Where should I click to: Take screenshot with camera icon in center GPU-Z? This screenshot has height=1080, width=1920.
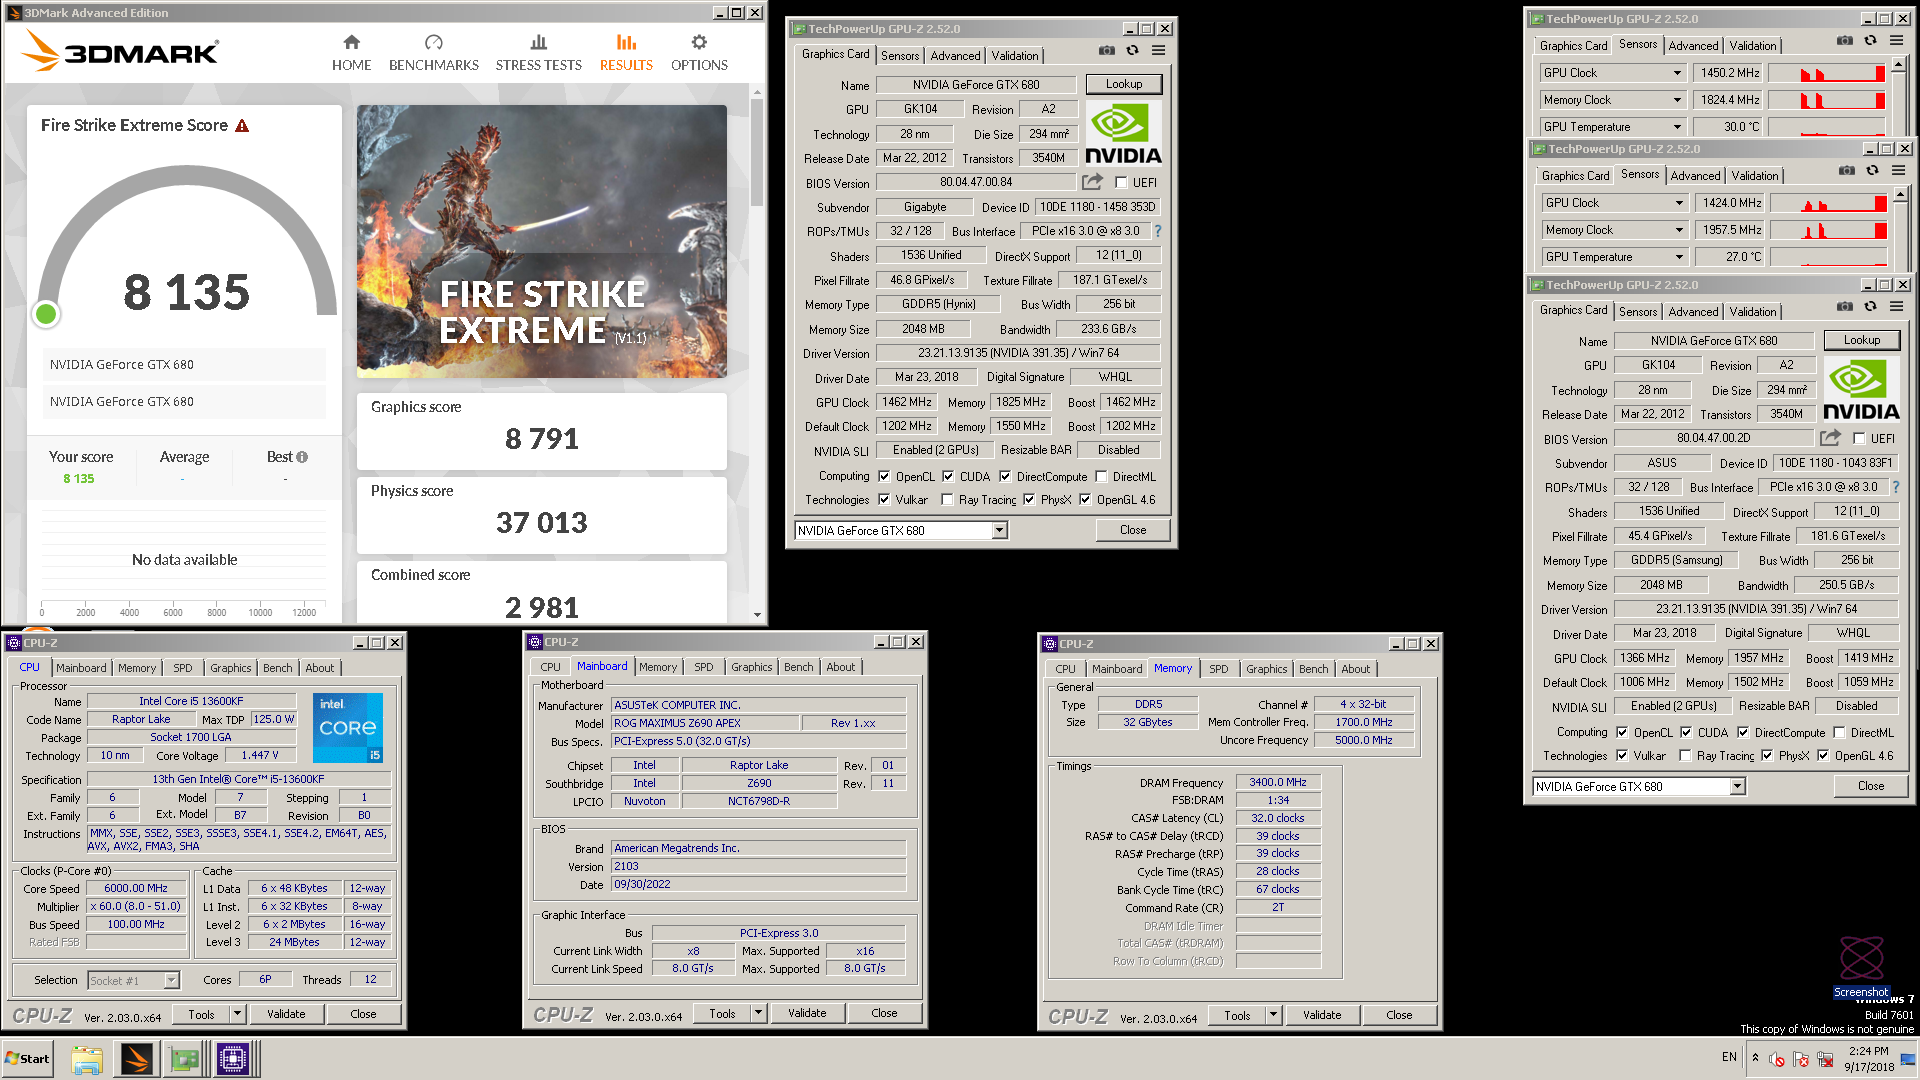[x=1107, y=50]
